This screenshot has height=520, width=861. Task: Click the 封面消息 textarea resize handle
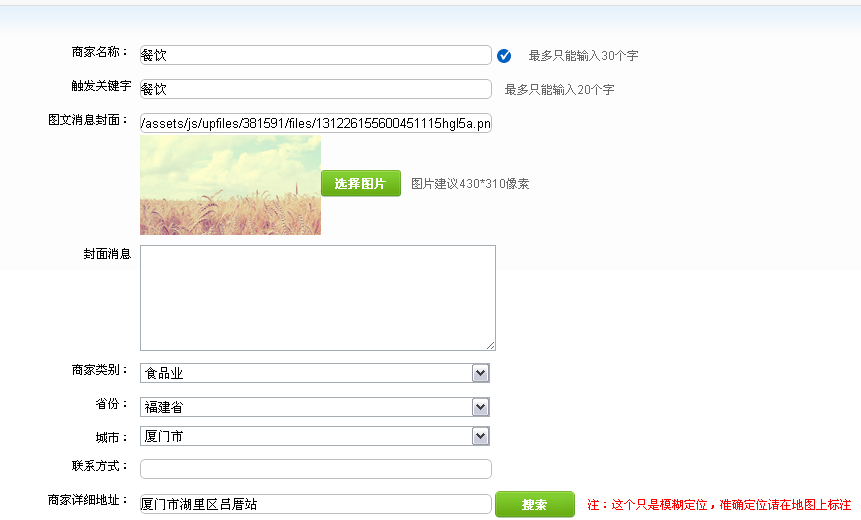tap(490, 345)
